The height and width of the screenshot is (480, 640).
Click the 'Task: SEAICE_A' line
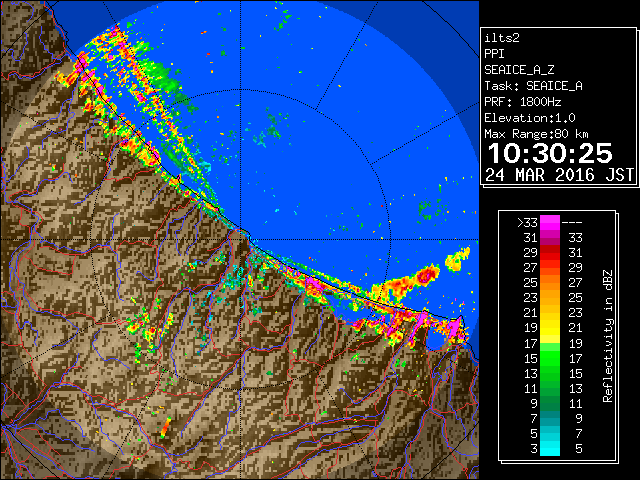click(533, 86)
